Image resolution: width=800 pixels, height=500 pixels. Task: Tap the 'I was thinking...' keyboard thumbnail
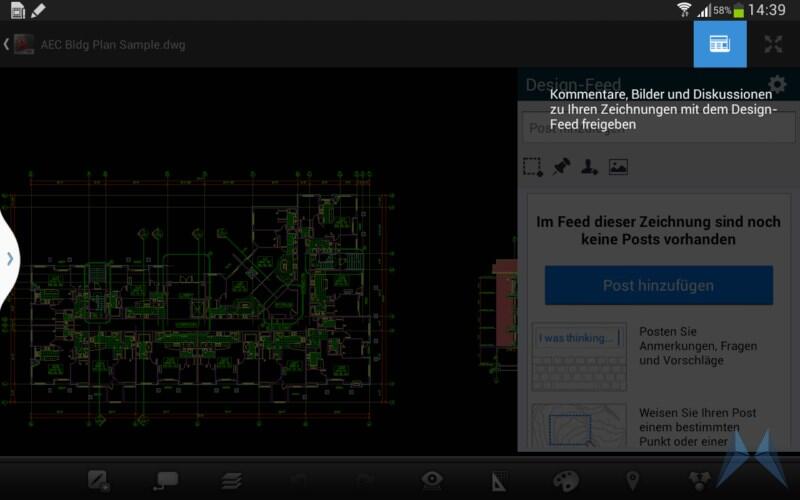(x=578, y=356)
